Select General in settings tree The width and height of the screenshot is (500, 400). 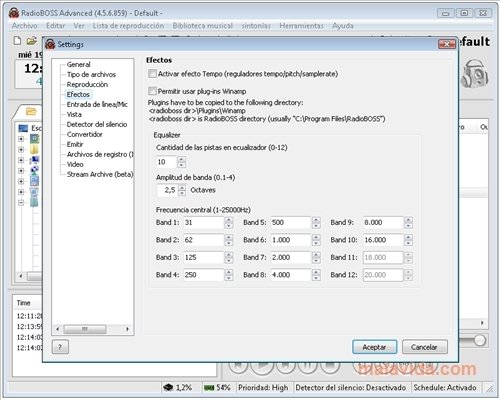78,64
